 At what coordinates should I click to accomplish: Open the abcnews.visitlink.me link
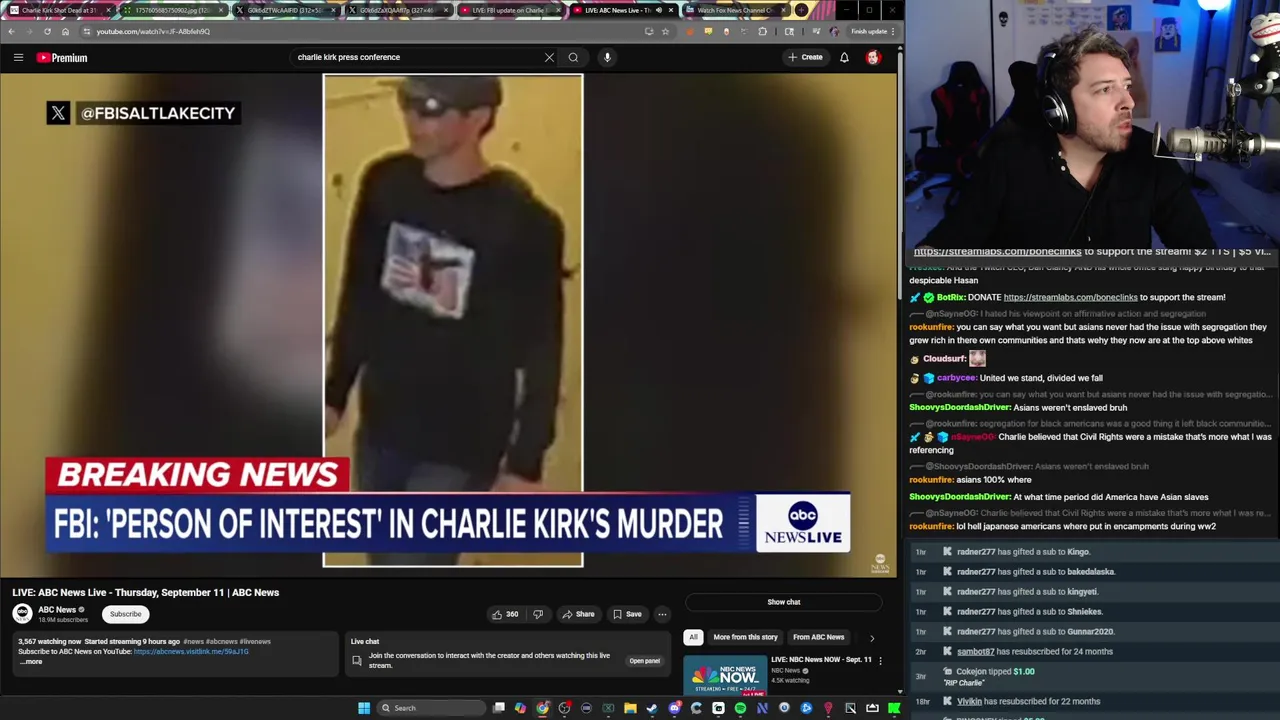(191, 652)
